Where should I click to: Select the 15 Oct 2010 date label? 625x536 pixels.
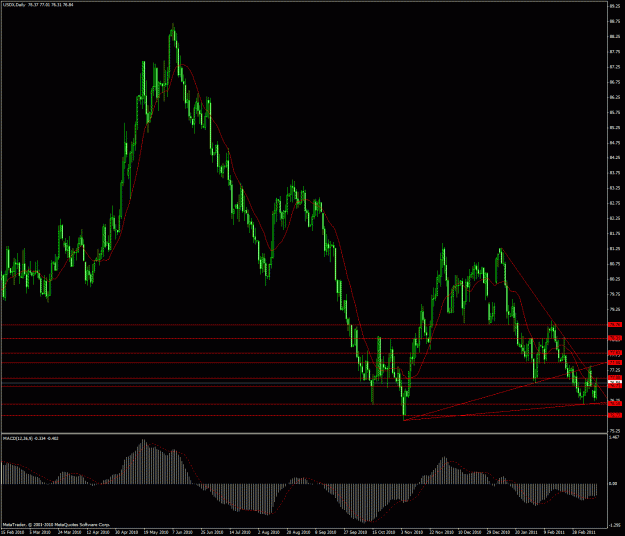[383, 532]
